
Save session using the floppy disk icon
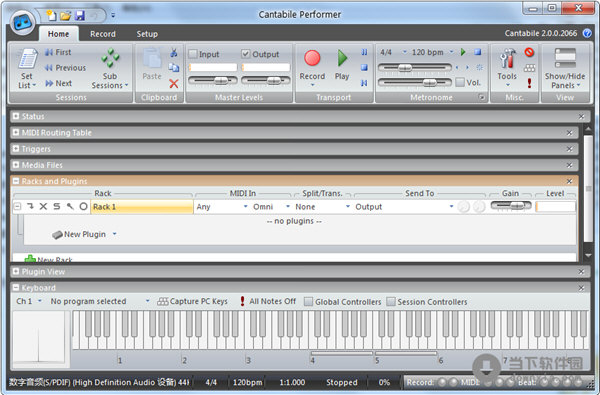(80, 15)
